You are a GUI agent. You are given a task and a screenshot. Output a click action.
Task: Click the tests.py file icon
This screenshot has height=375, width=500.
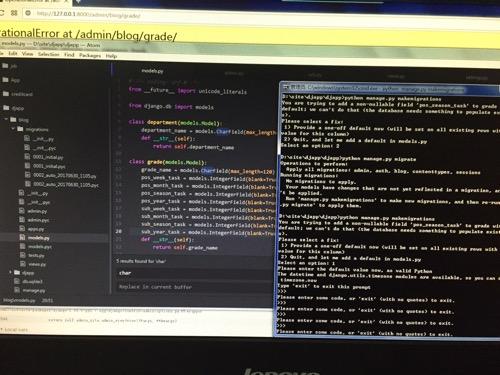point(23,255)
